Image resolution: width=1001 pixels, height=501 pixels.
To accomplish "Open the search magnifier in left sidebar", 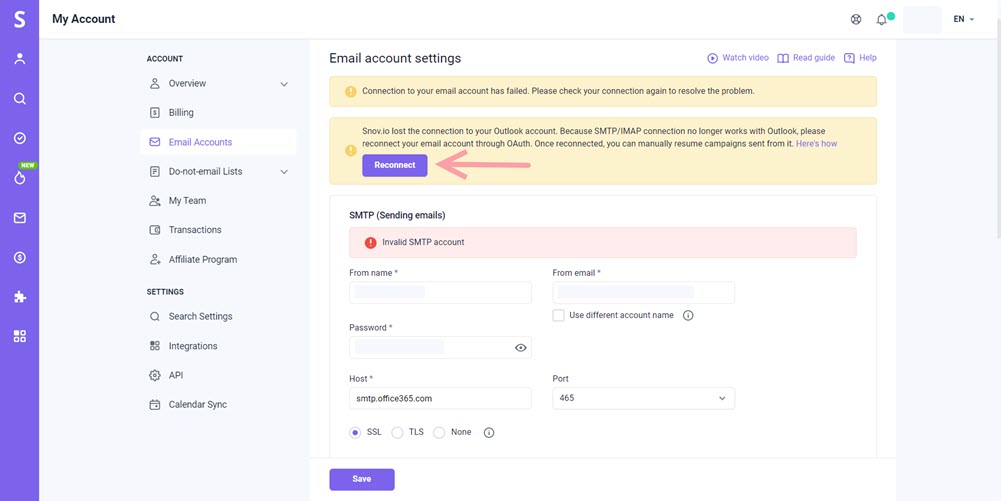I will (20, 98).
